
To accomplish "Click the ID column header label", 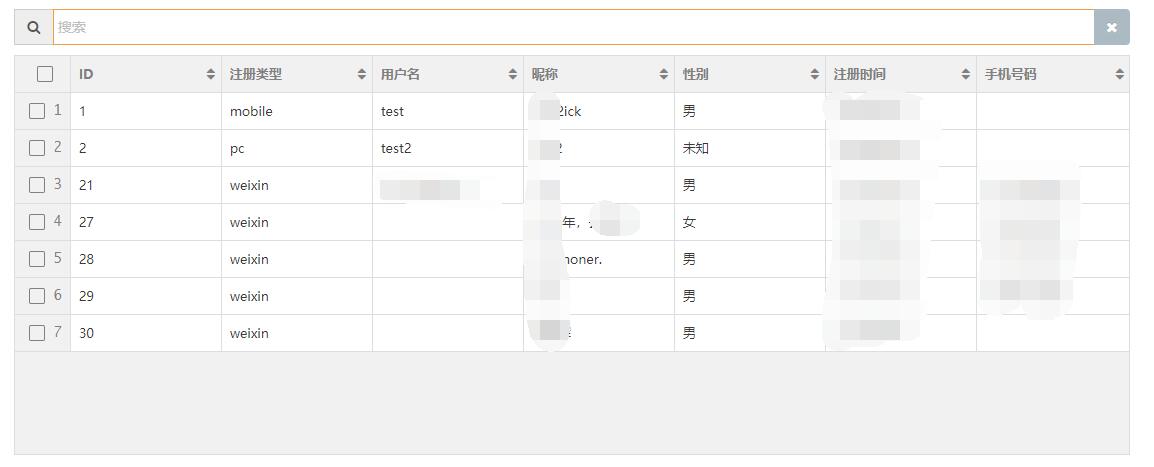I will pyautogui.click(x=86, y=74).
